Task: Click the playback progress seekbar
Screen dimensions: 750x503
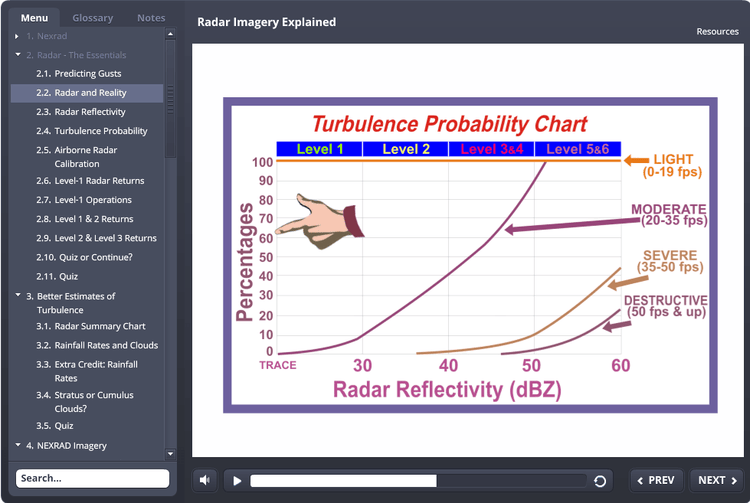Action: tap(420, 481)
